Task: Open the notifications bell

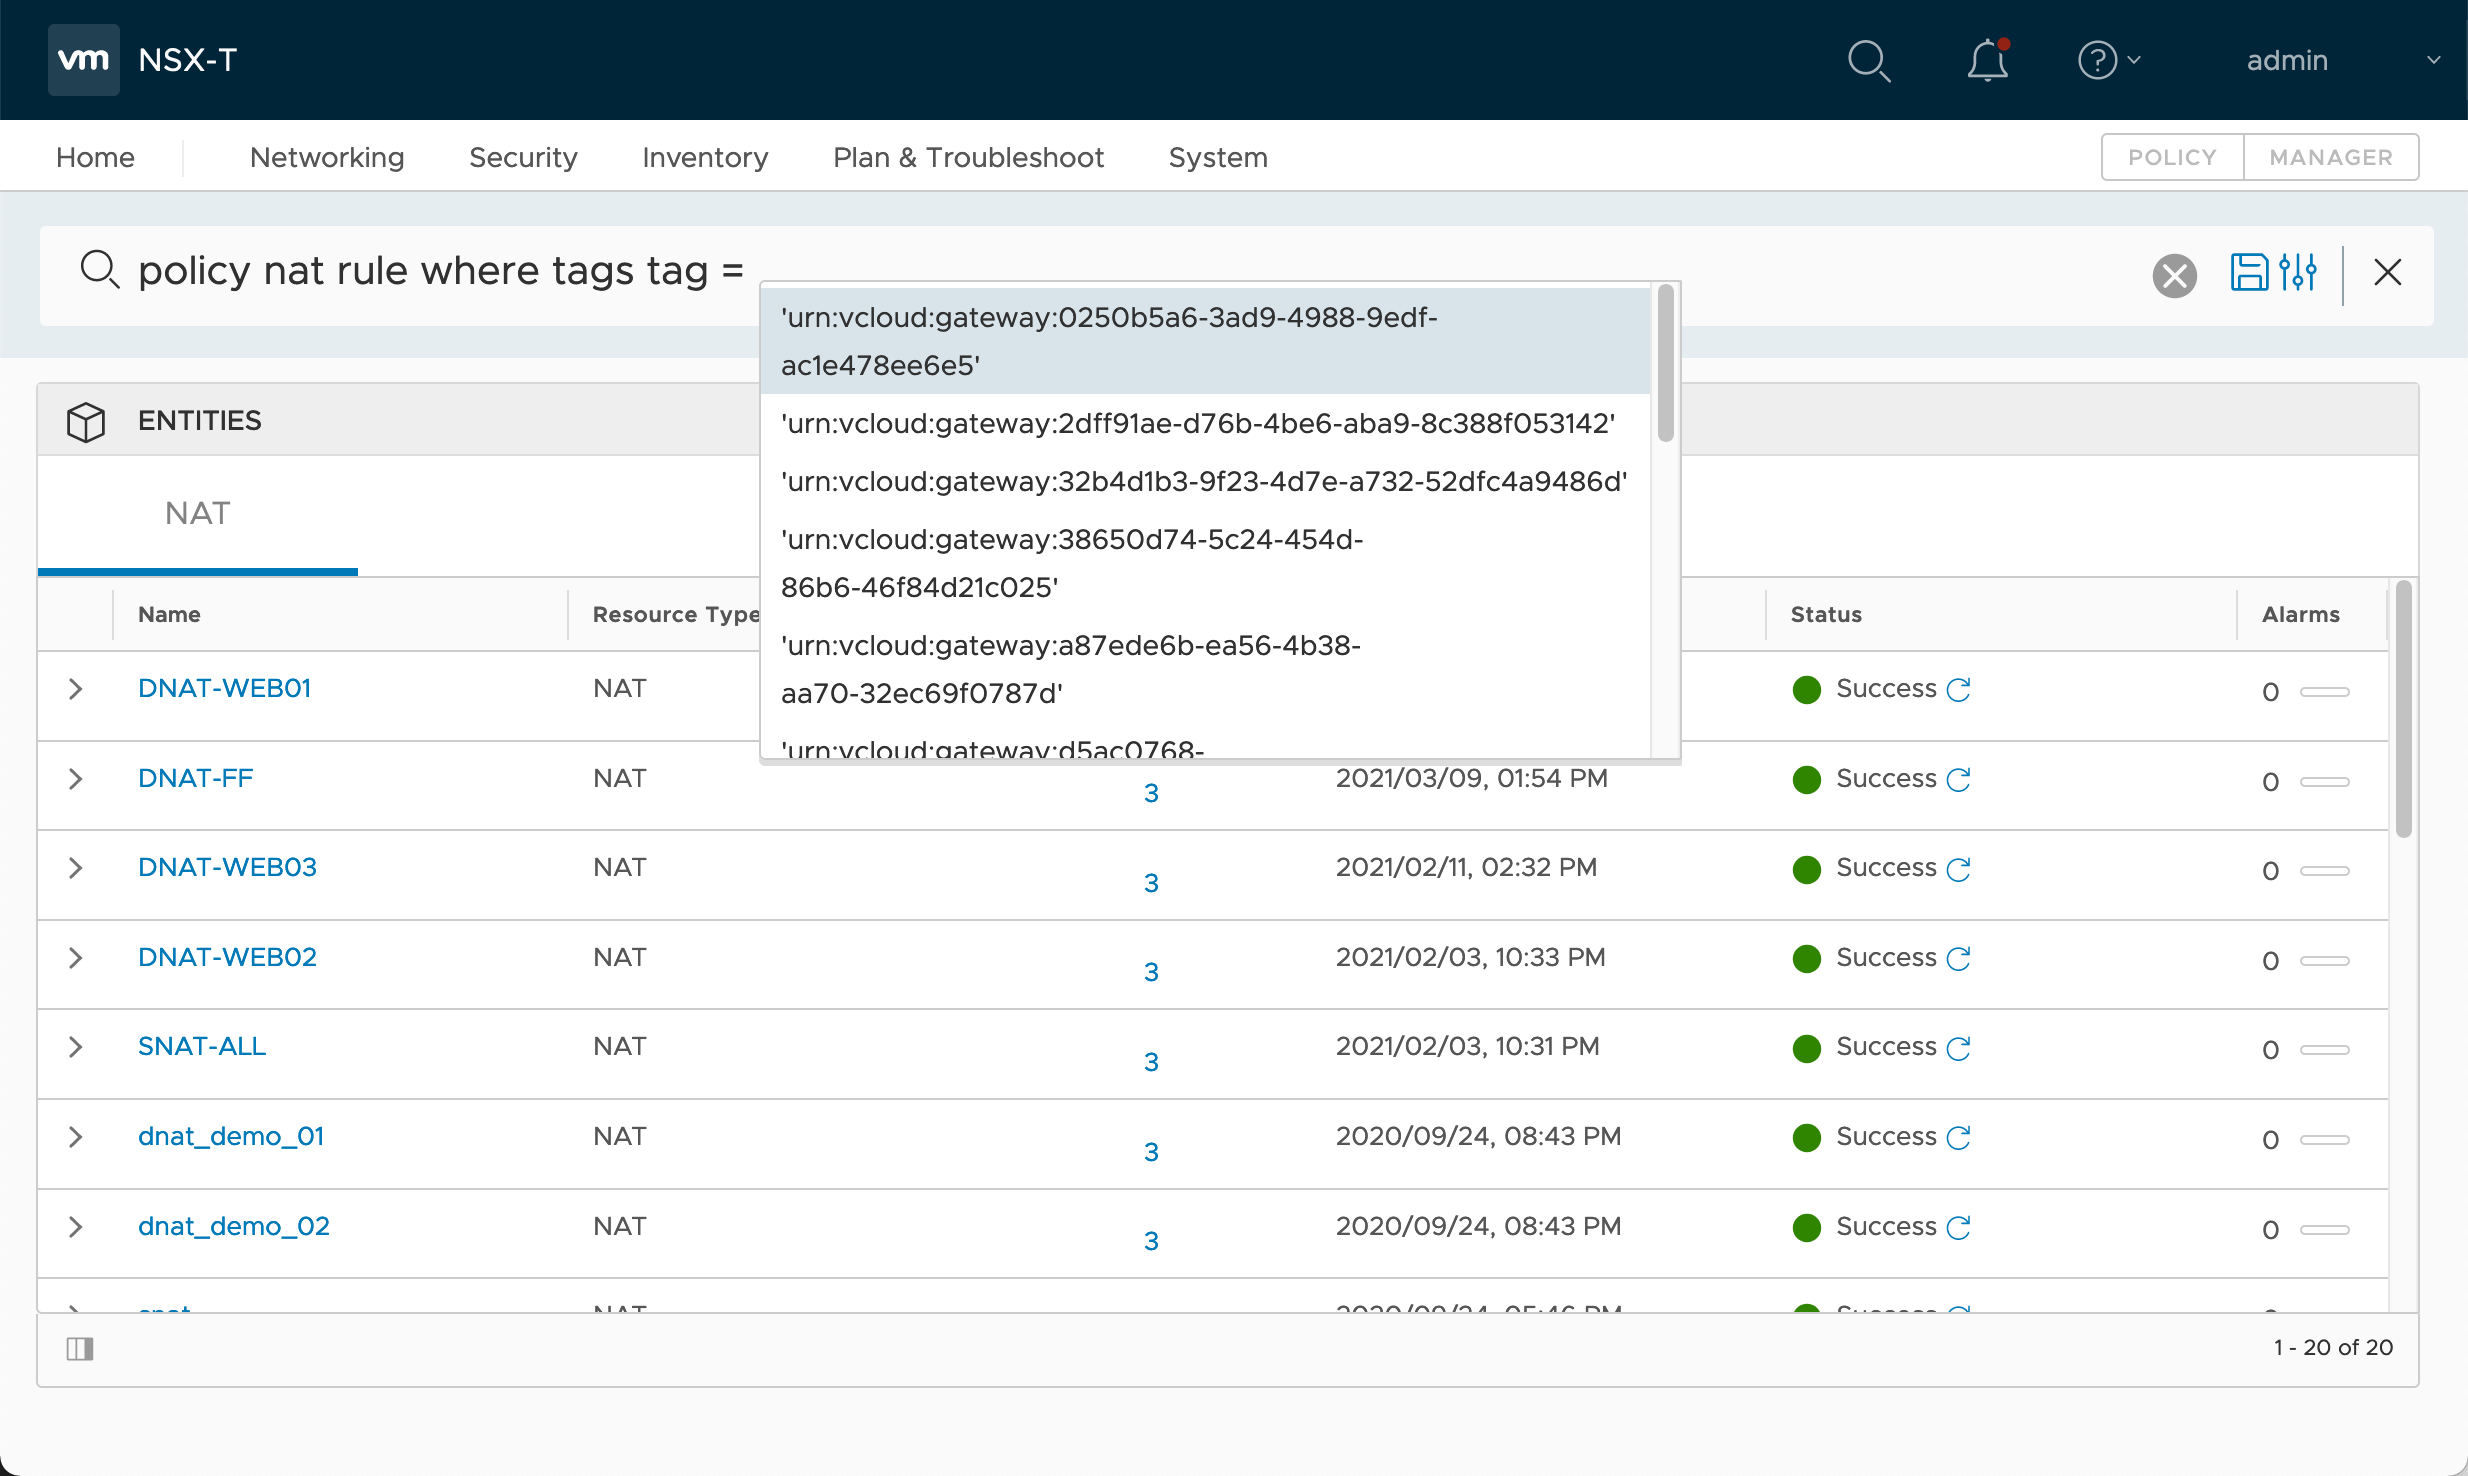Action: tap(1988, 60)
